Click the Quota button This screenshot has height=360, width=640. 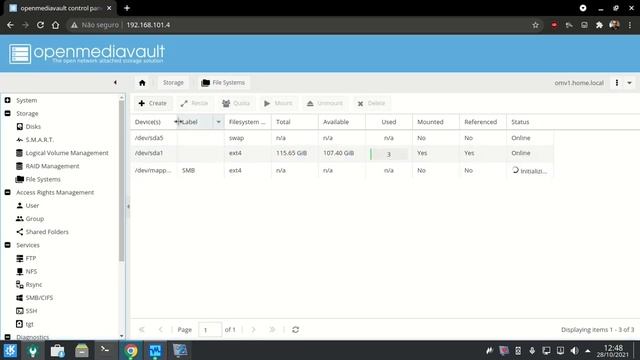coord(236,103)
